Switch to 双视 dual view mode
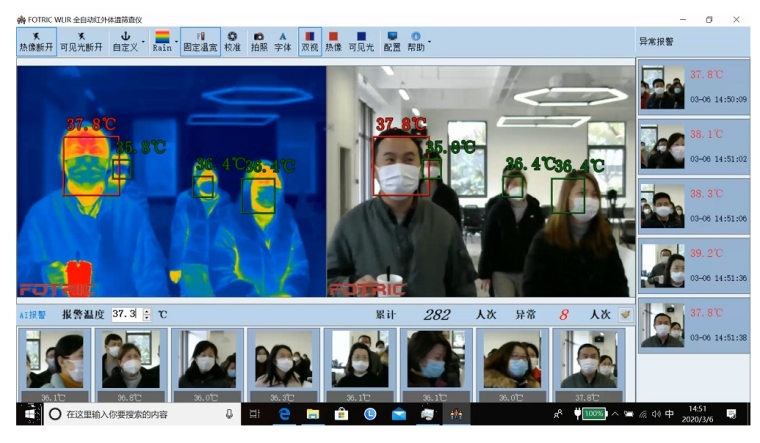 pyautogui.click(x=309, y=41)
